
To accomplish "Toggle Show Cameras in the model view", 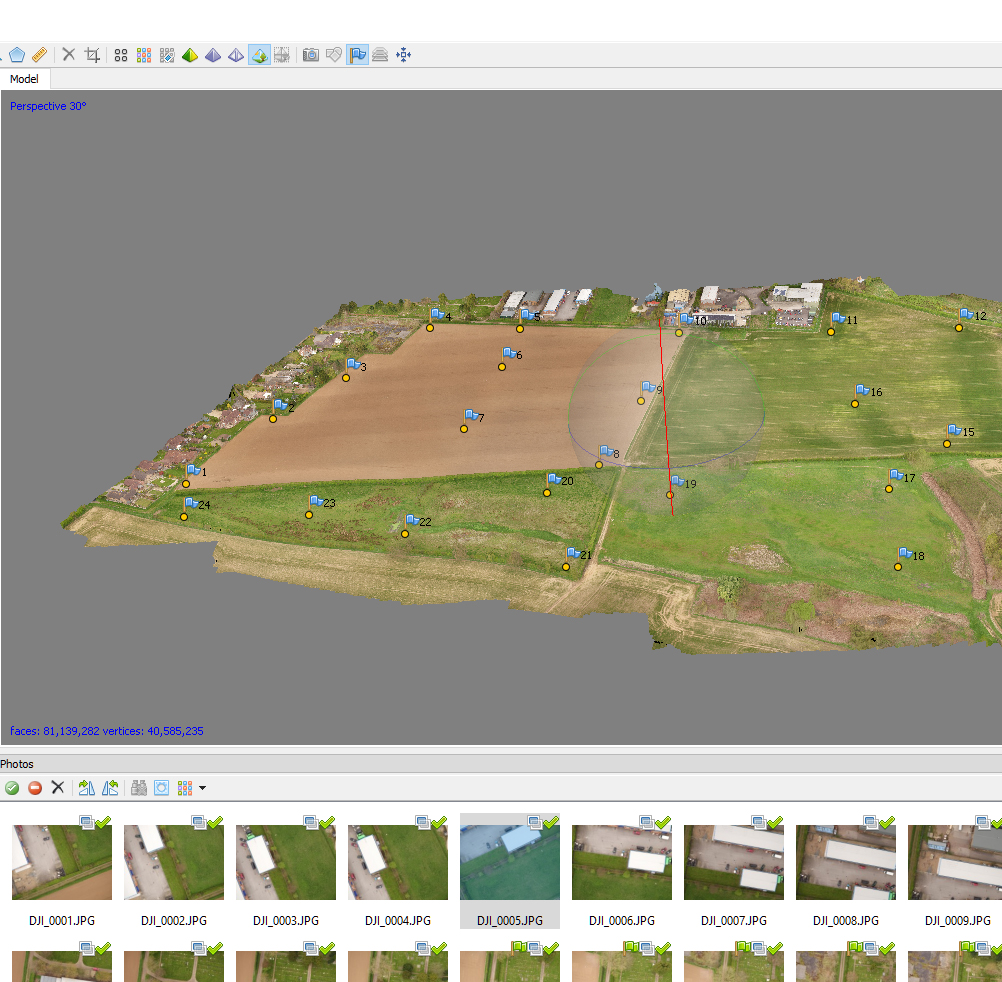I will (x=311, y=55).
